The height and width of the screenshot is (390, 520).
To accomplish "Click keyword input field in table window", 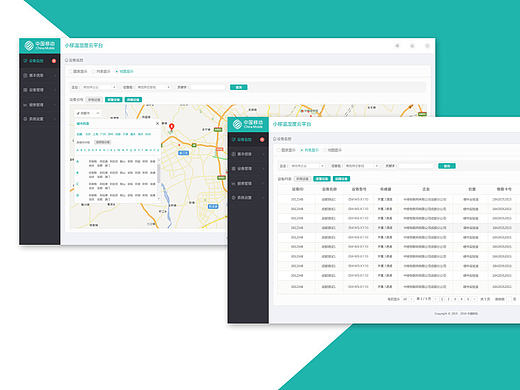I will click(416, 166).
